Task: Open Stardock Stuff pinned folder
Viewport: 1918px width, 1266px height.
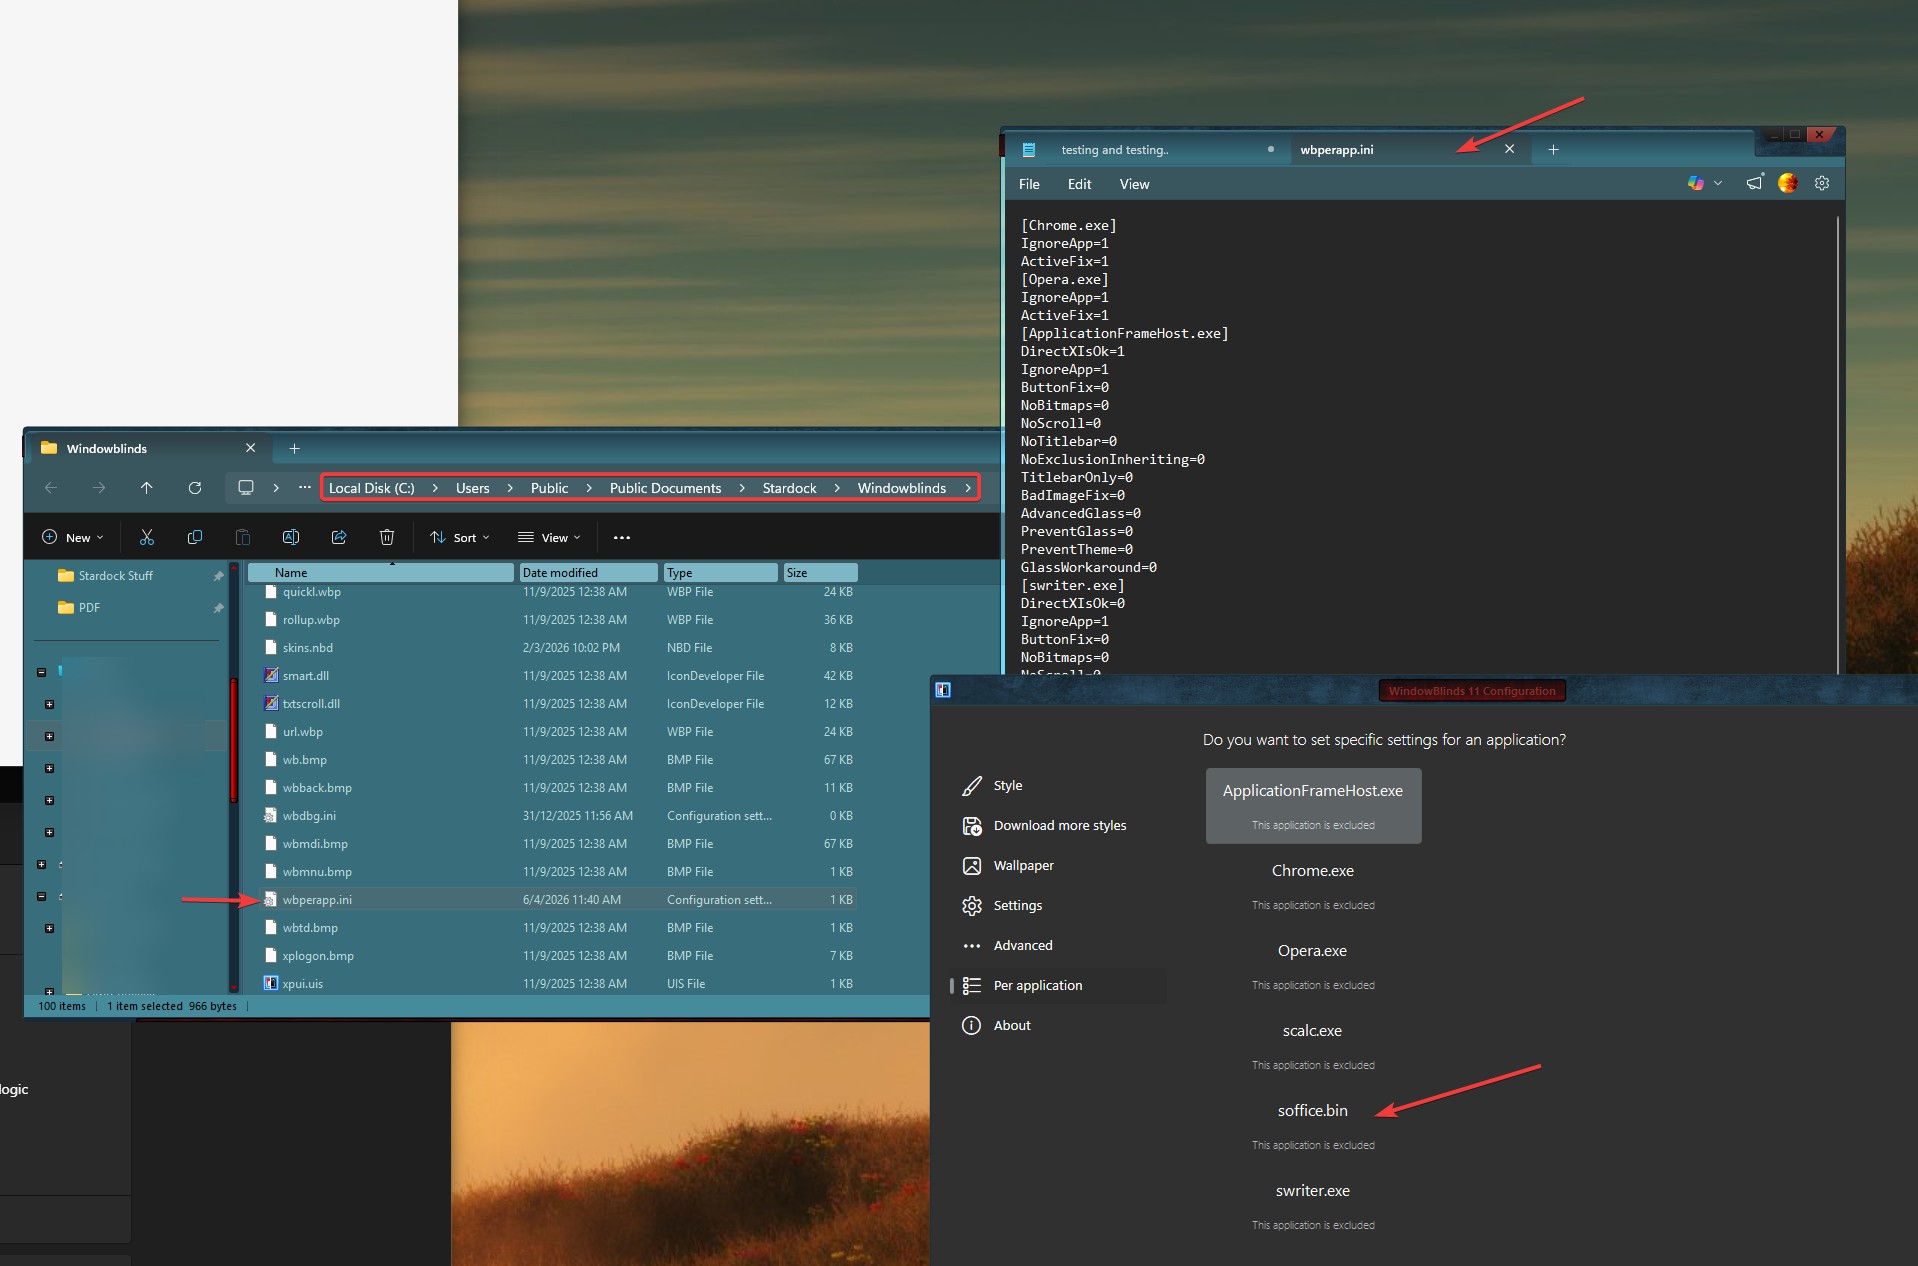Action: coord(115,576)
